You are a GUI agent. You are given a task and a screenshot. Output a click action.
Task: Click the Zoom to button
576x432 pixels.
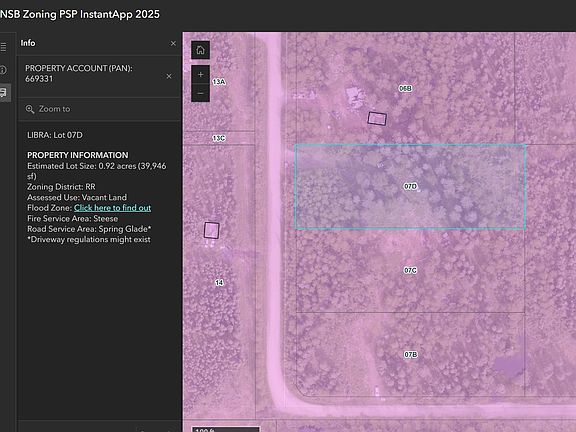coord(47,109)
